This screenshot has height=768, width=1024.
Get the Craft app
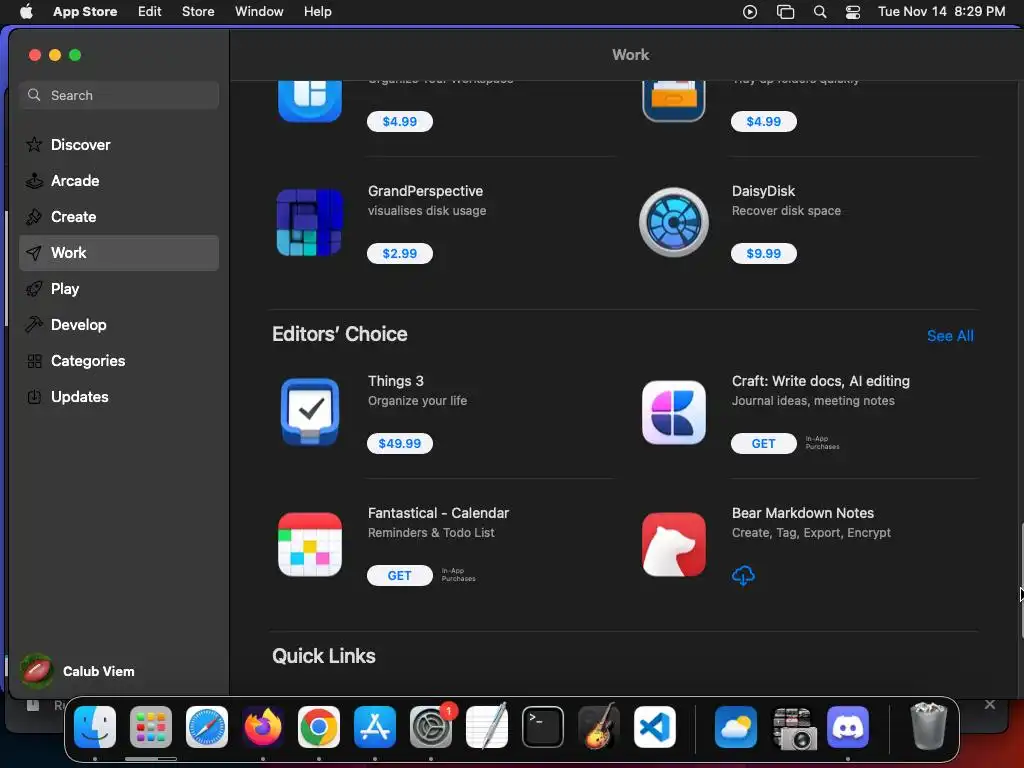[x=763, y=443]
